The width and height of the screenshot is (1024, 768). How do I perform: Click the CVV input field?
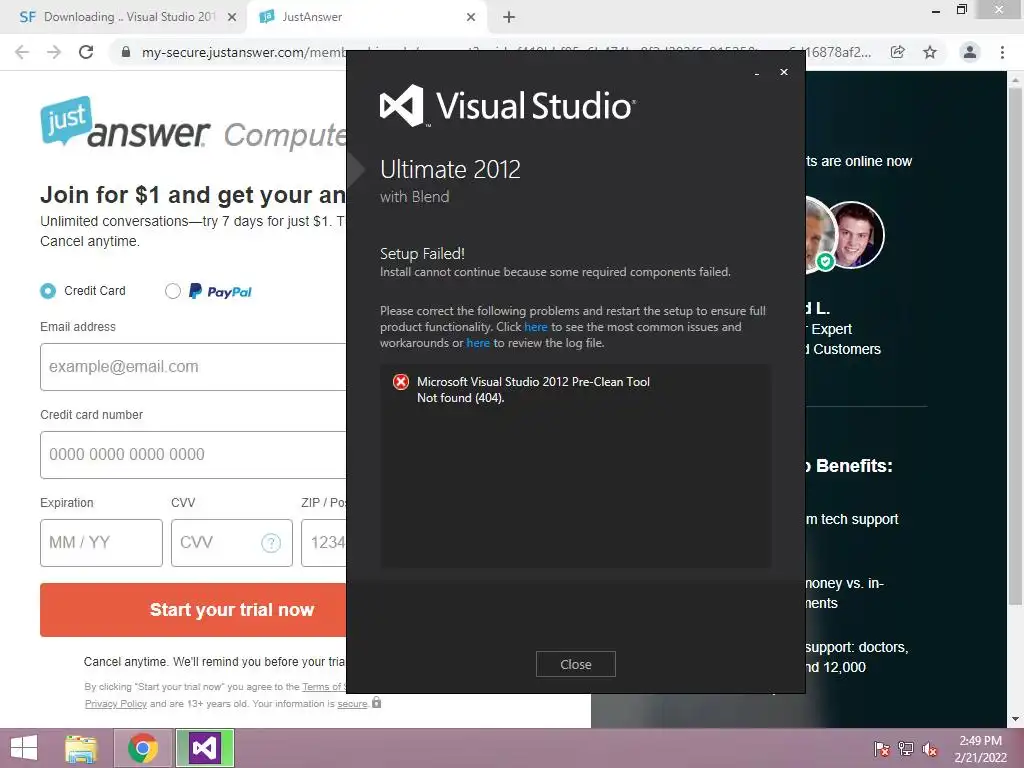(x=232, y=543)
